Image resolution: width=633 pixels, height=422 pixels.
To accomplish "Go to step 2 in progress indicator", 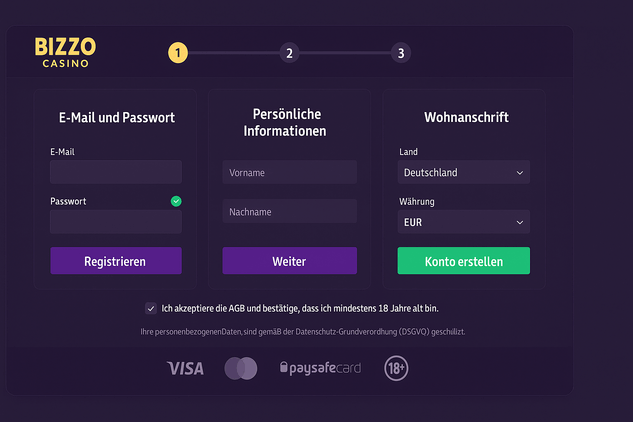I will (289, 53).
